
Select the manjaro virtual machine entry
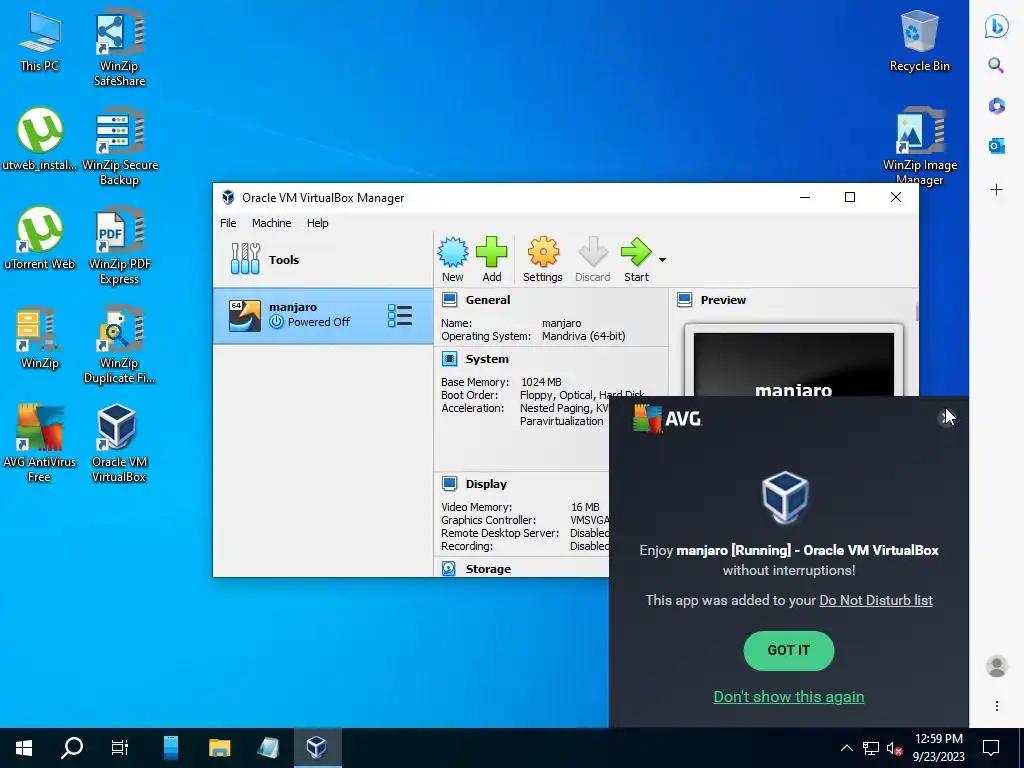click(x=323, y=315)
